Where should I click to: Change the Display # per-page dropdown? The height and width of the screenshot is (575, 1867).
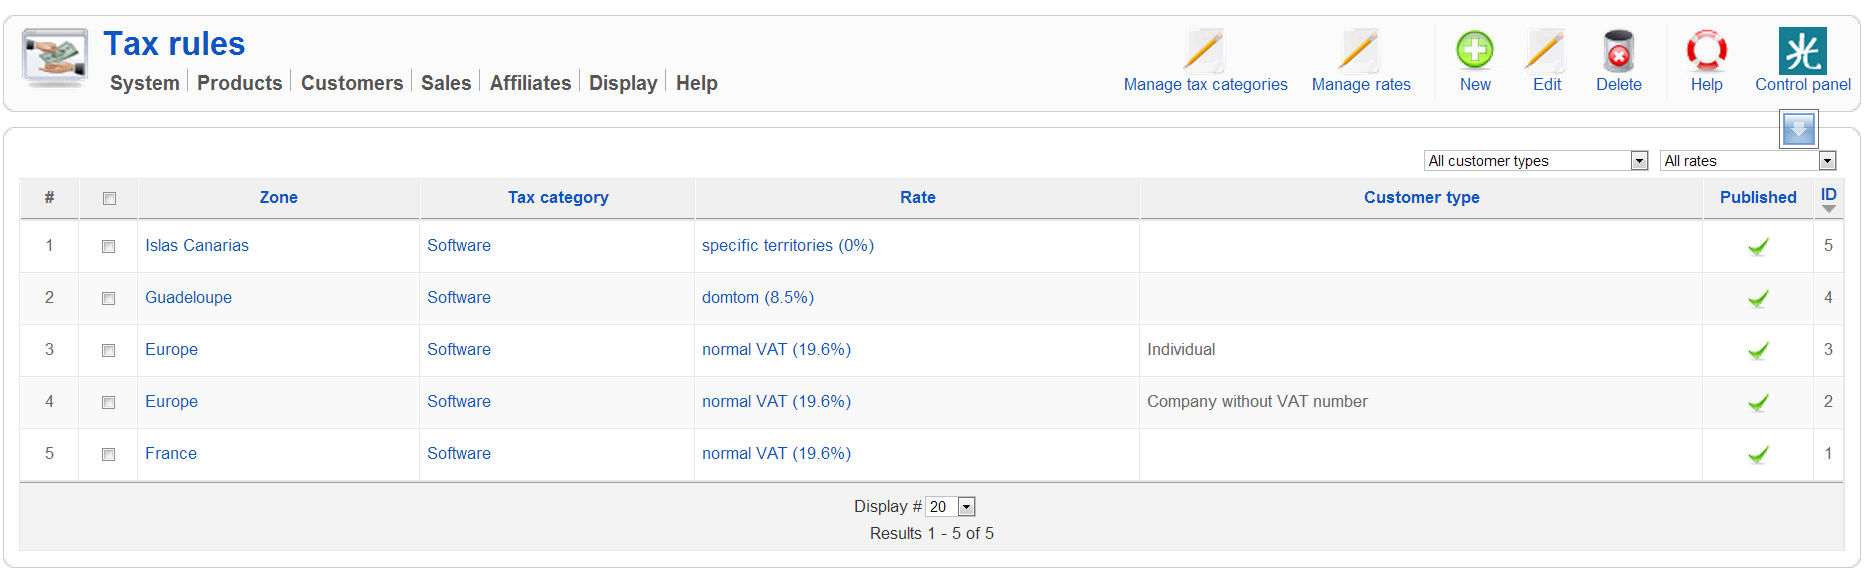[x=950, y=506]
